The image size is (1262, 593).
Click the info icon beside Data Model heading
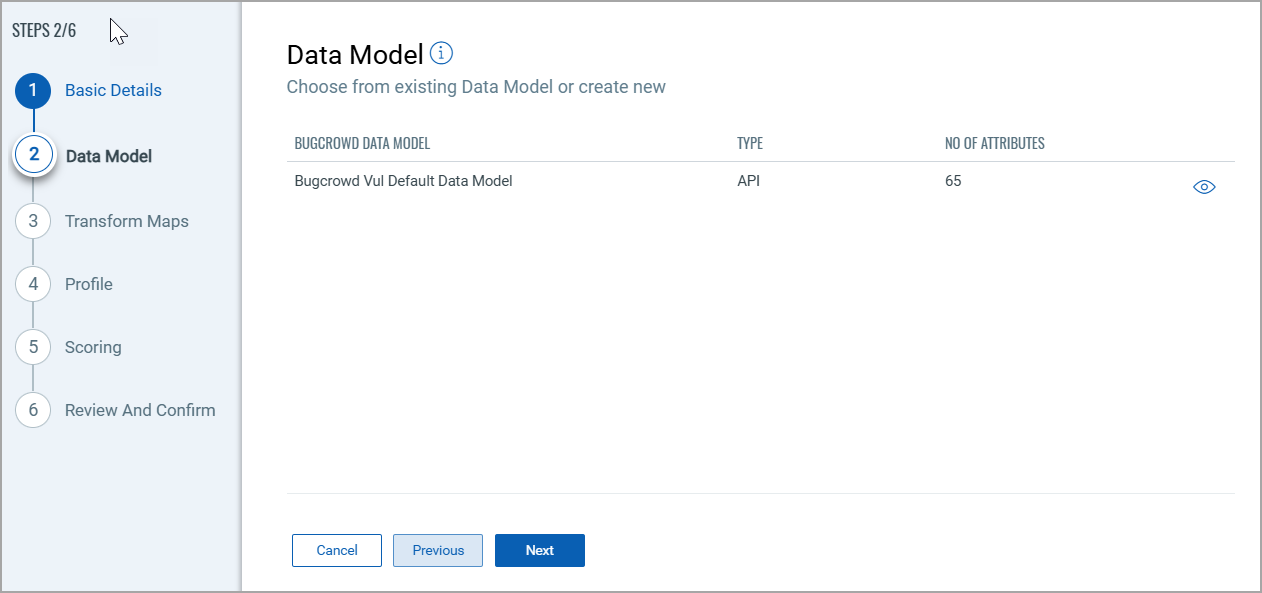pyautogui.click(x=441, y=53)
